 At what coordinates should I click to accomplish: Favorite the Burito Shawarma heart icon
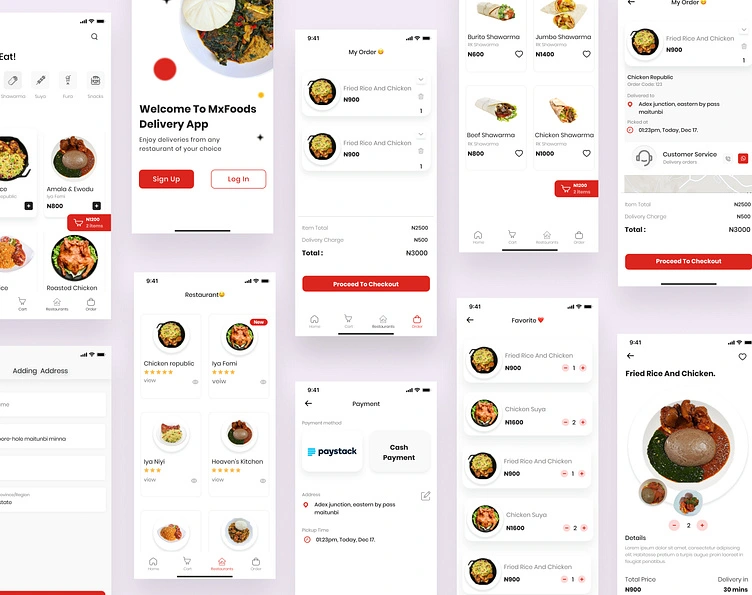[x=519, y=54]
